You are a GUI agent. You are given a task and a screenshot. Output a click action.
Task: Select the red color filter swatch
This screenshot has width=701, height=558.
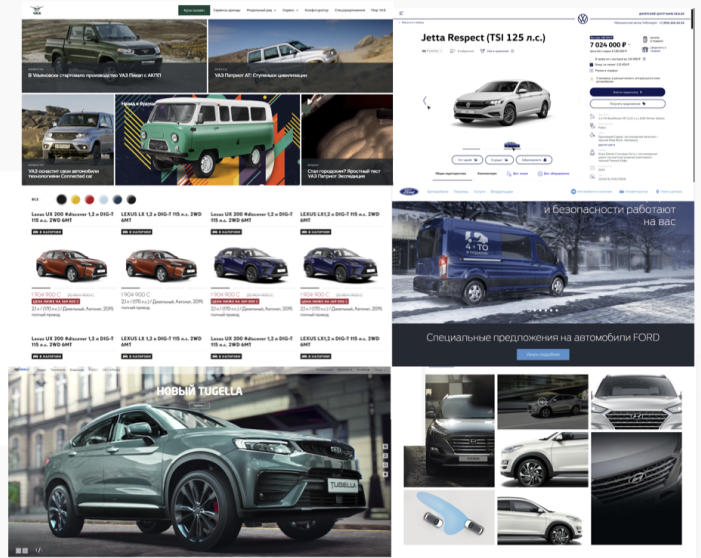pyautogui.click(x=90, y=199)
